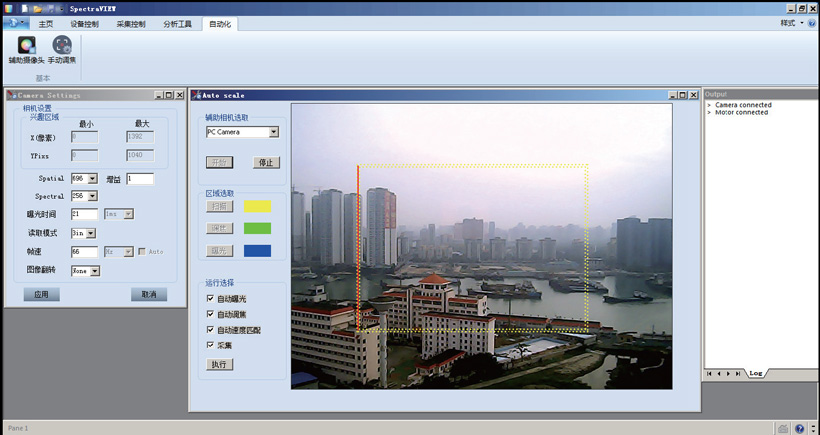Toggle the 自动速度匹配 checkbox
The height and width of the screenshot is (435, 820).
click(210, 329)
